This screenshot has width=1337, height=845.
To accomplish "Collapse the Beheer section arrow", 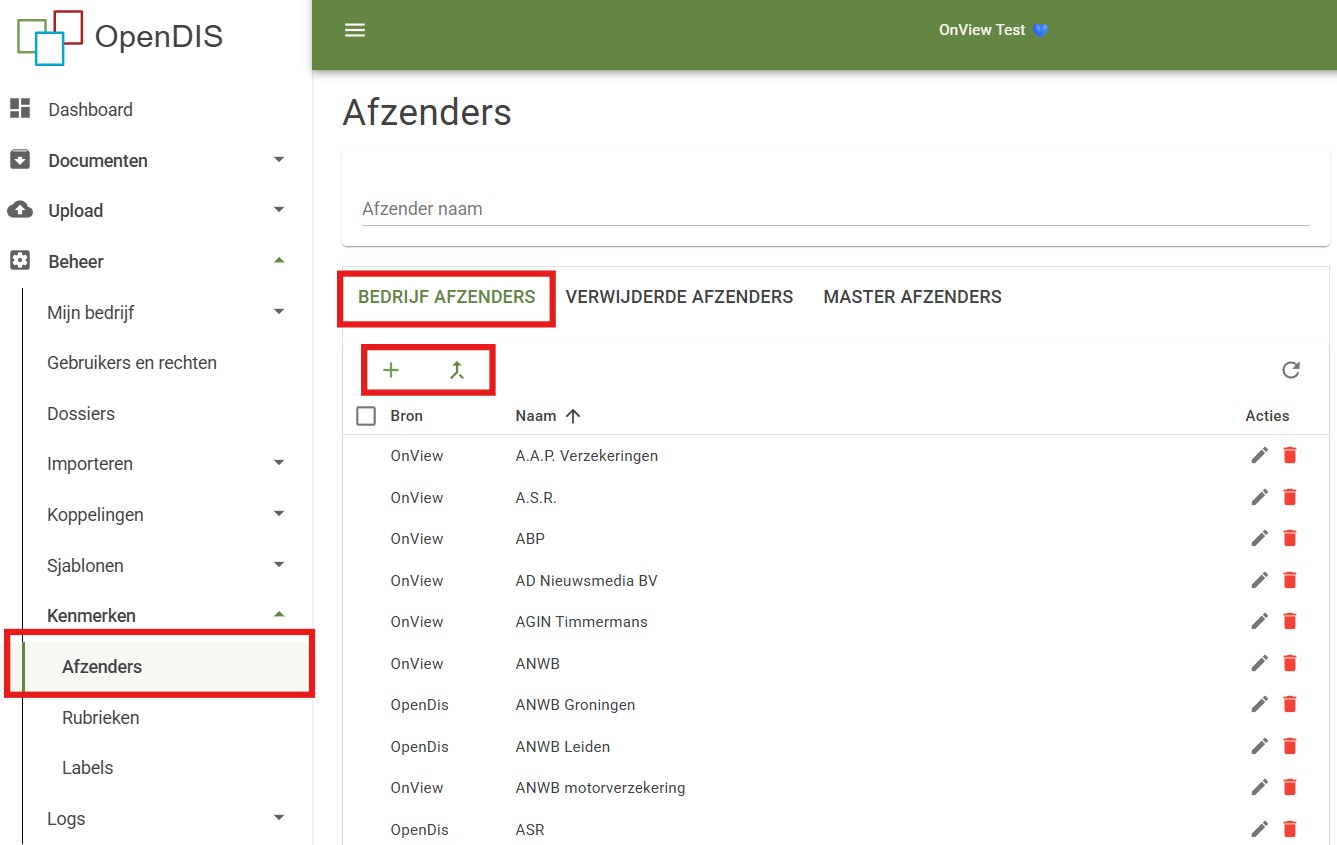I will pos(279,261).
